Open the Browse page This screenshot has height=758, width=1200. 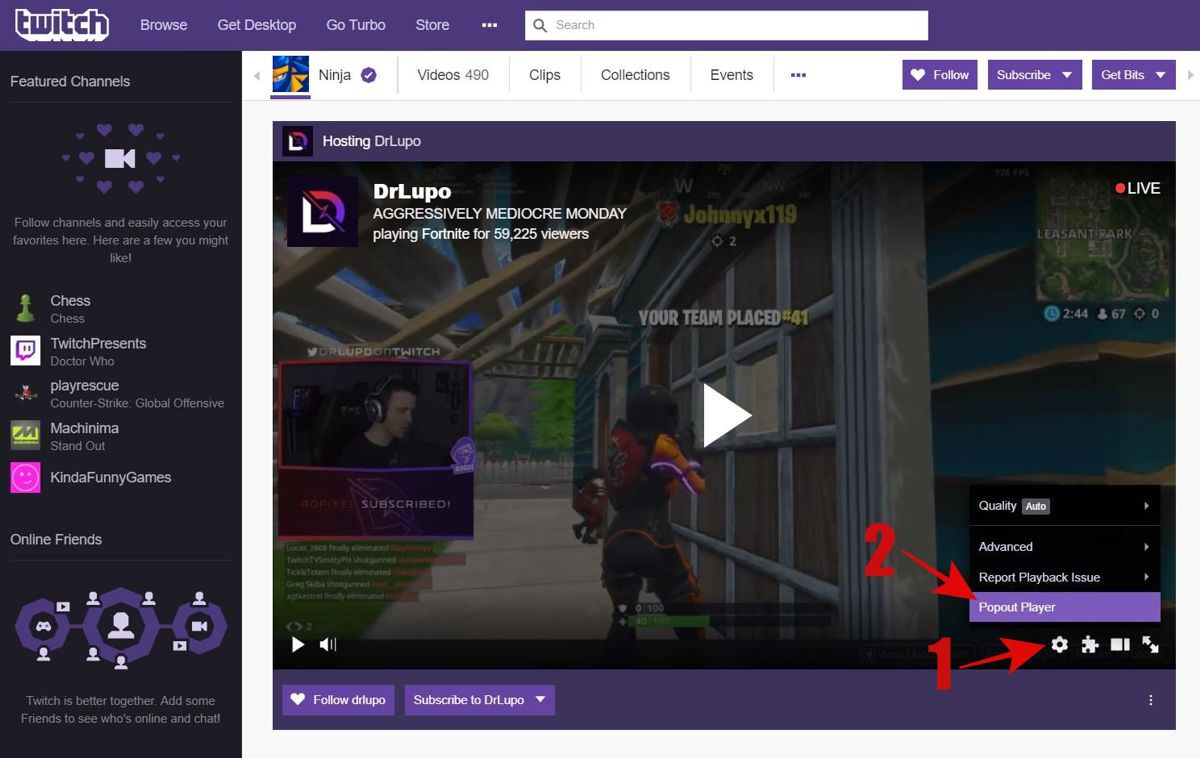[x=164, y=25]
